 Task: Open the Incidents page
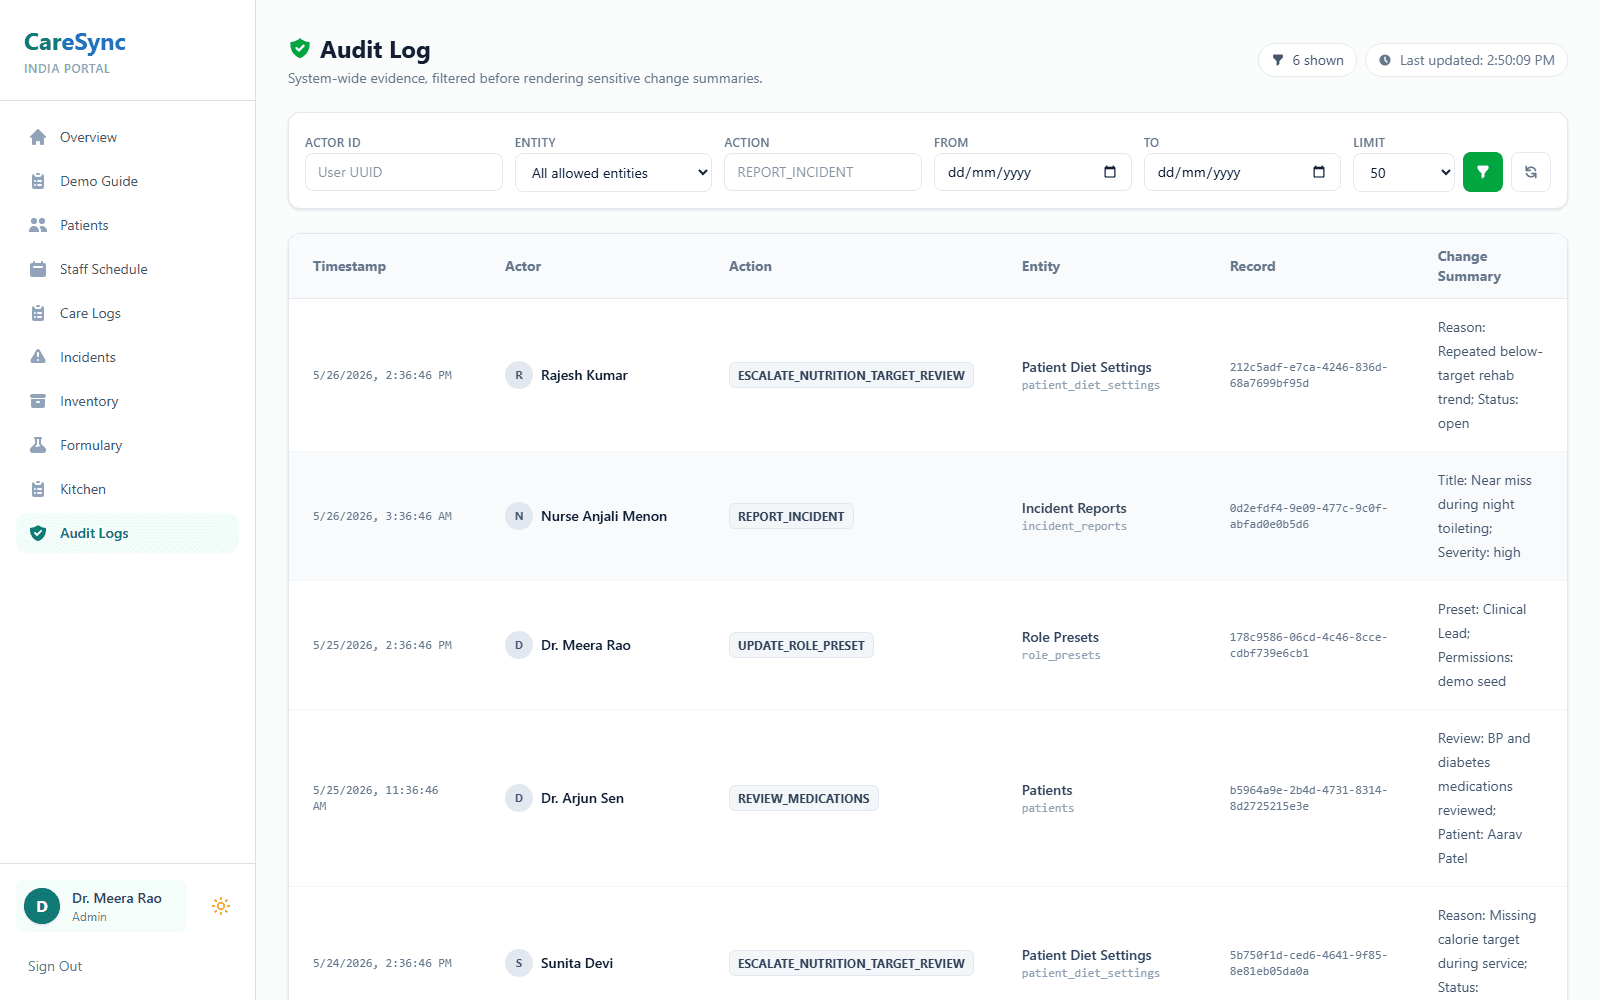pos(127,357)
